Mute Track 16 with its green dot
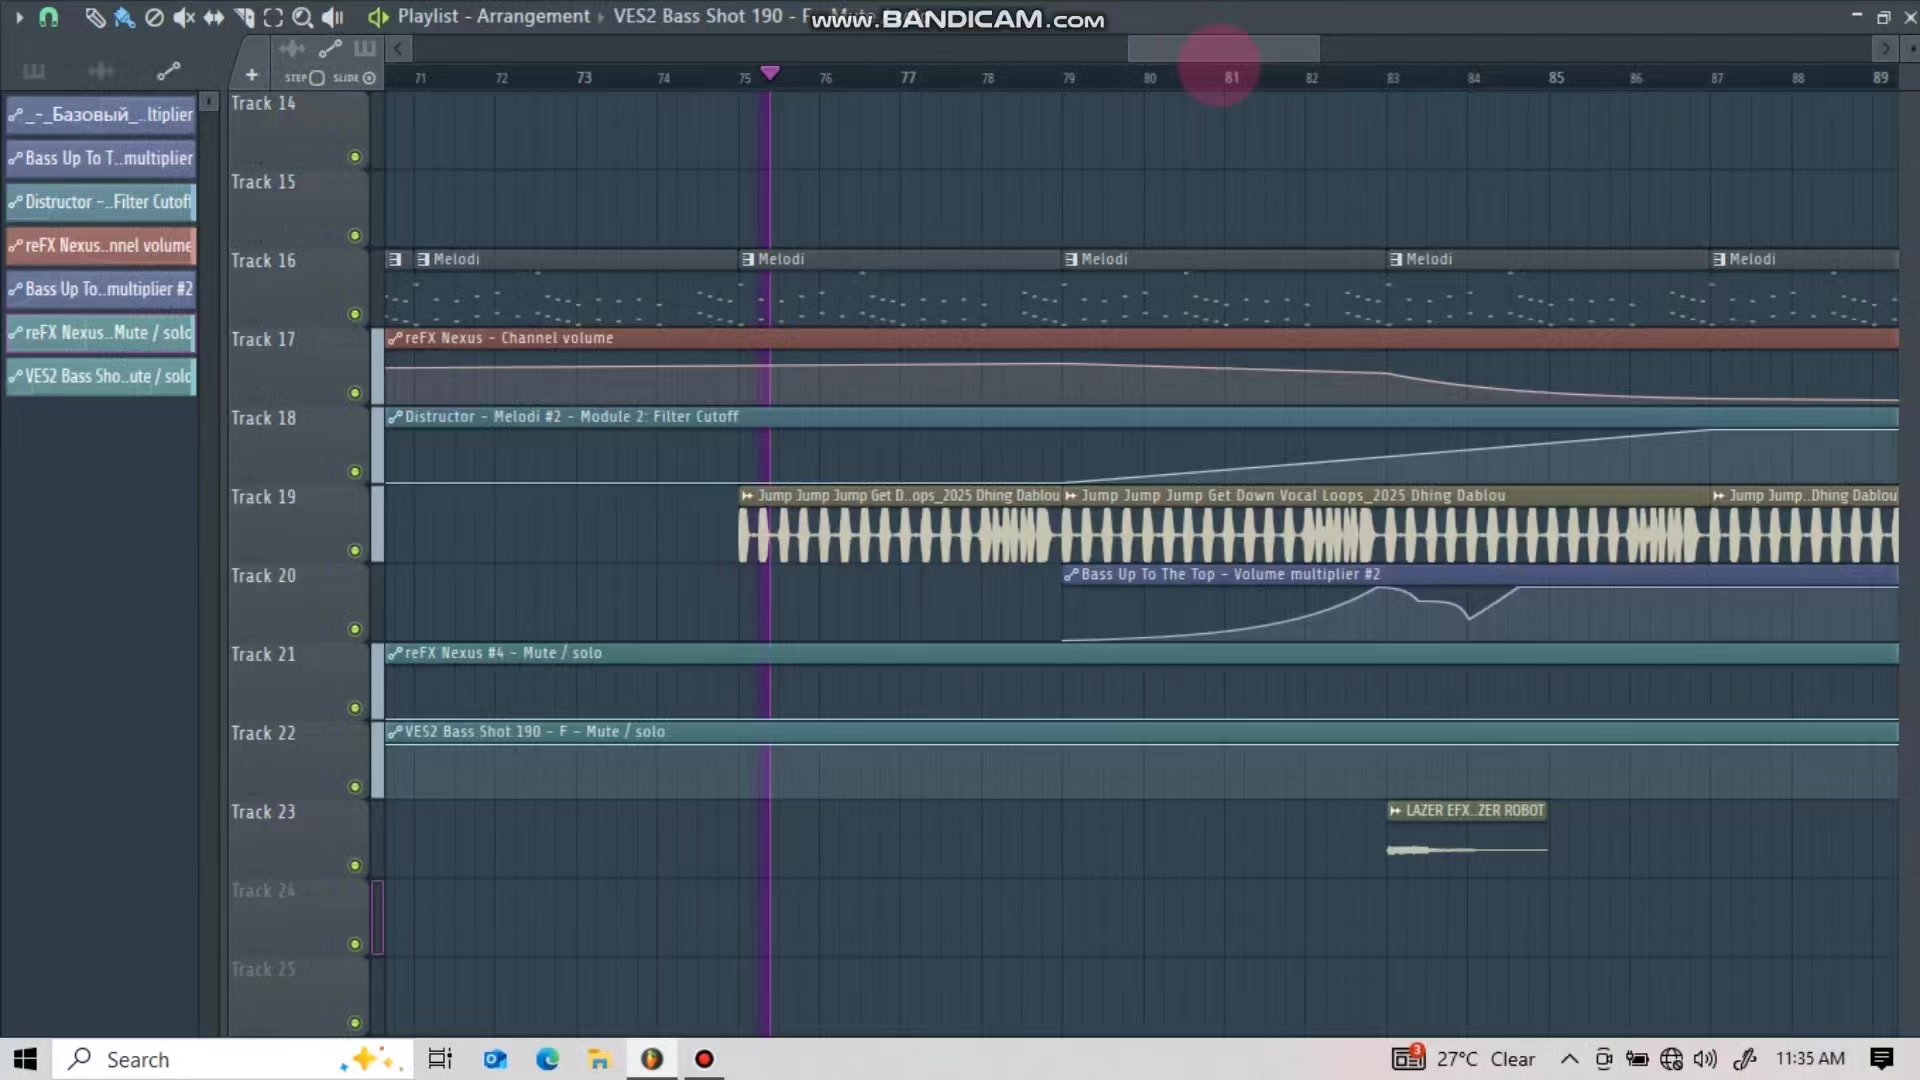The height and width of the screenshot is (1080, 1920). click(354, 314)
